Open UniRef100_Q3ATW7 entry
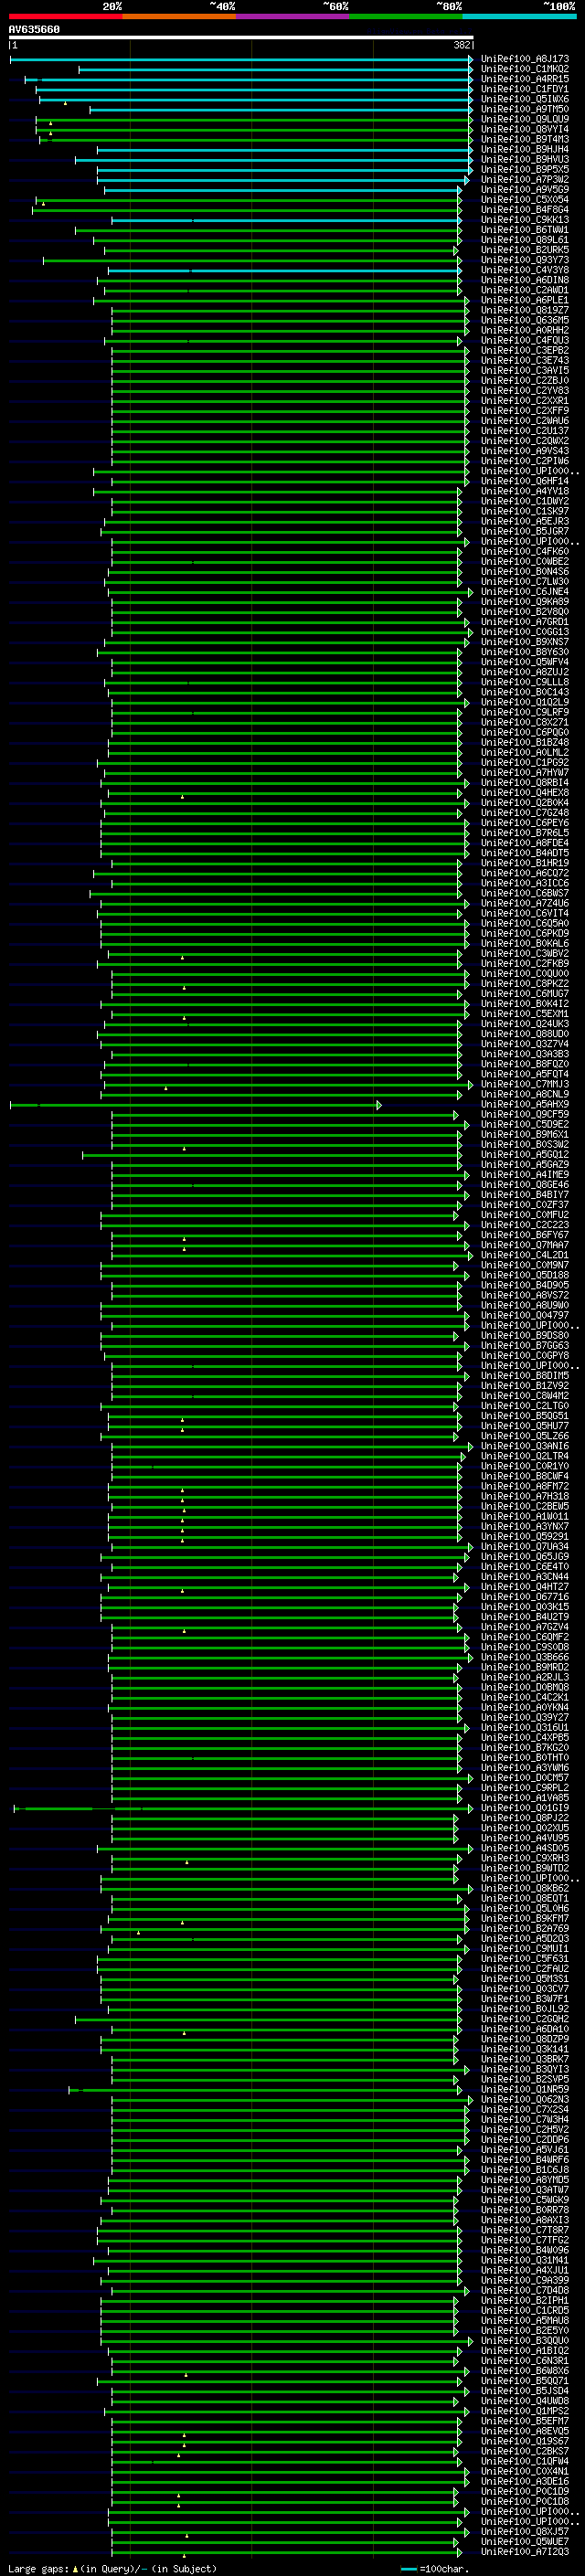 tap(525, 2190)
